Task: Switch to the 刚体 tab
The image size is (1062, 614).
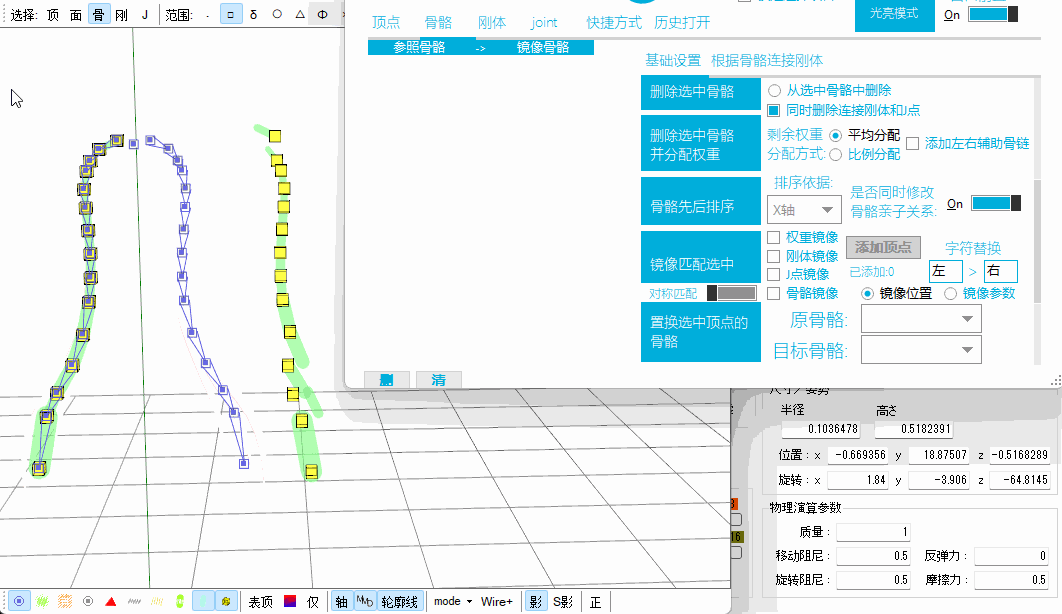Action: pyautogui.click(x=492, y=22)
